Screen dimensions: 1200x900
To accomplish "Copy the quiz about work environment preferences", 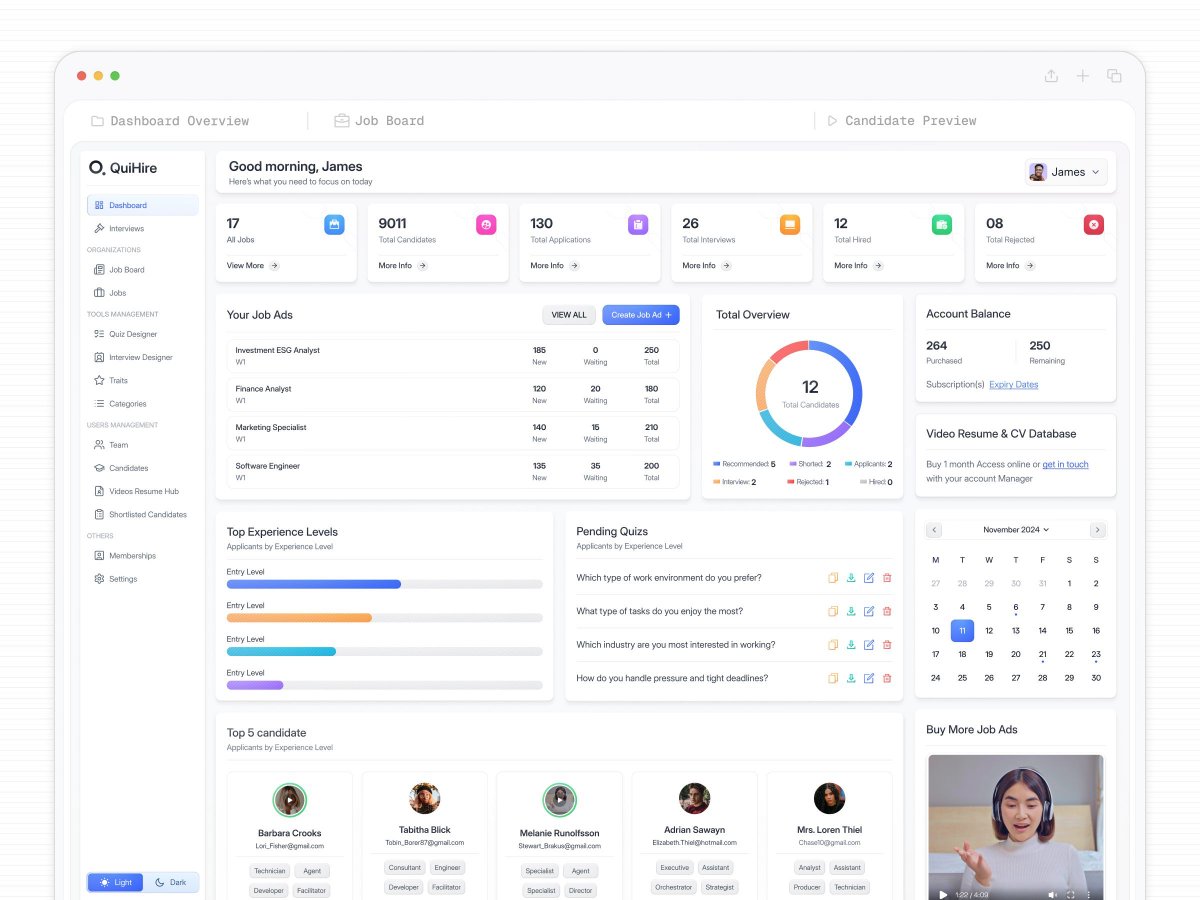I will point(833,577).
